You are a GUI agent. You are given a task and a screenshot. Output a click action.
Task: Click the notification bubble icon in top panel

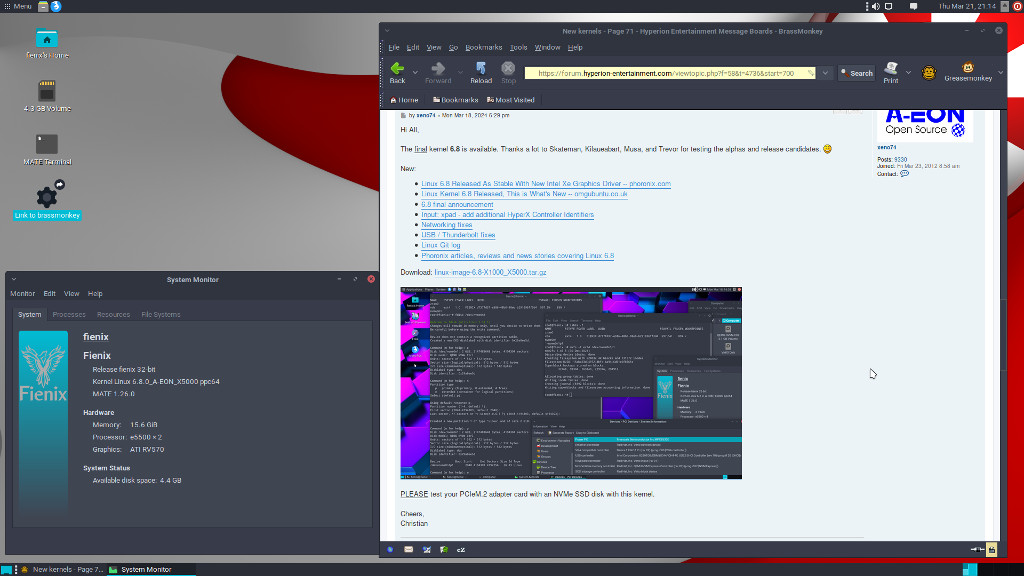click(x=914, y=6)
